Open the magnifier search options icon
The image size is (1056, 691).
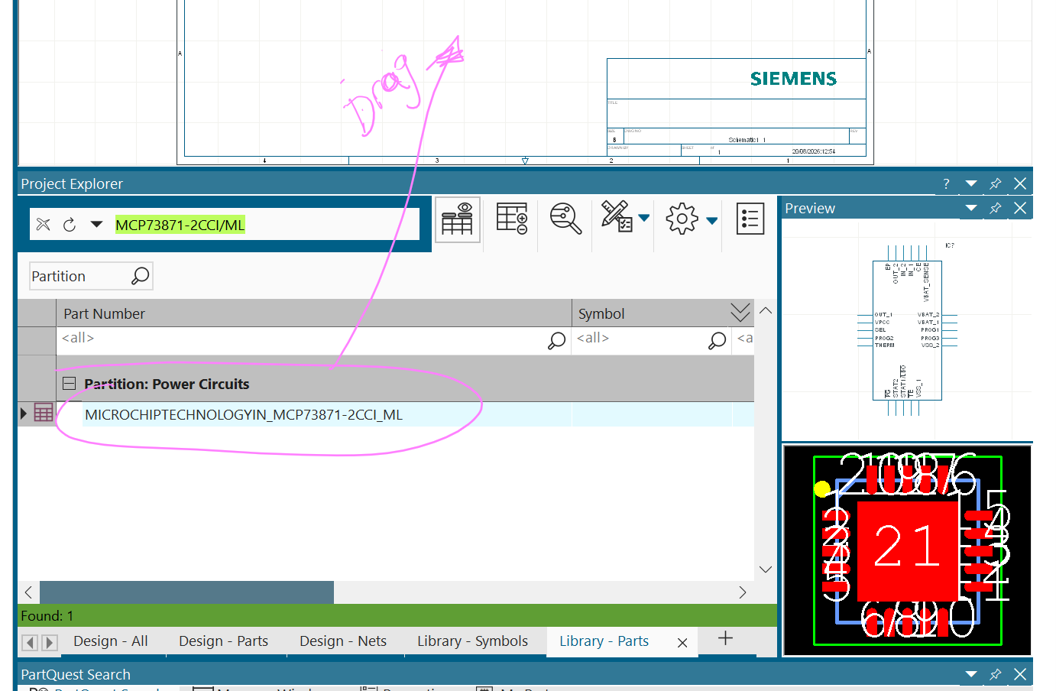point(565,219)
